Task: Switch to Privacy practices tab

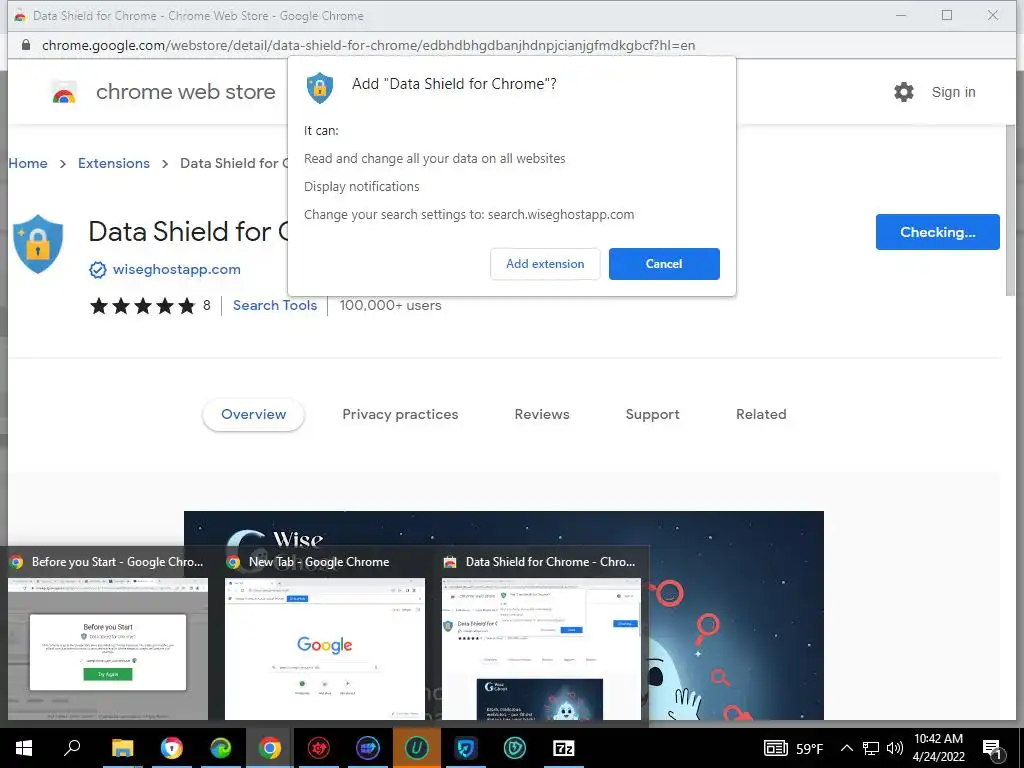Action: [x=400, y=414]
